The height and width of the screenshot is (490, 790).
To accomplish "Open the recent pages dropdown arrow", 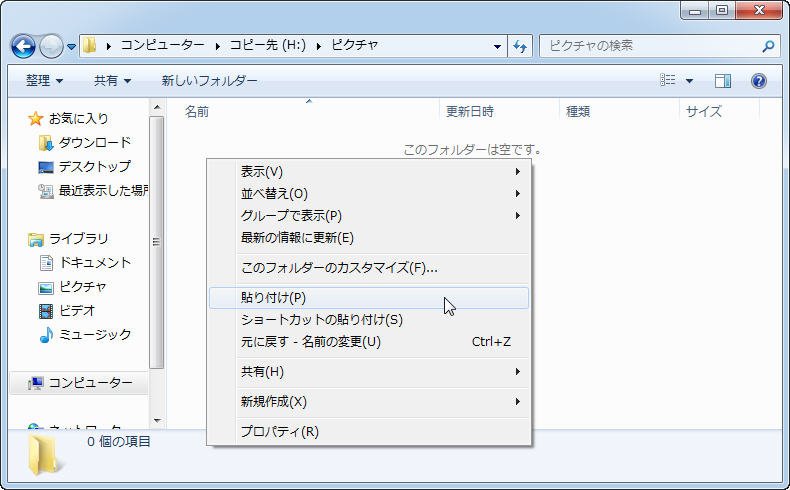I will pos(71,47).
